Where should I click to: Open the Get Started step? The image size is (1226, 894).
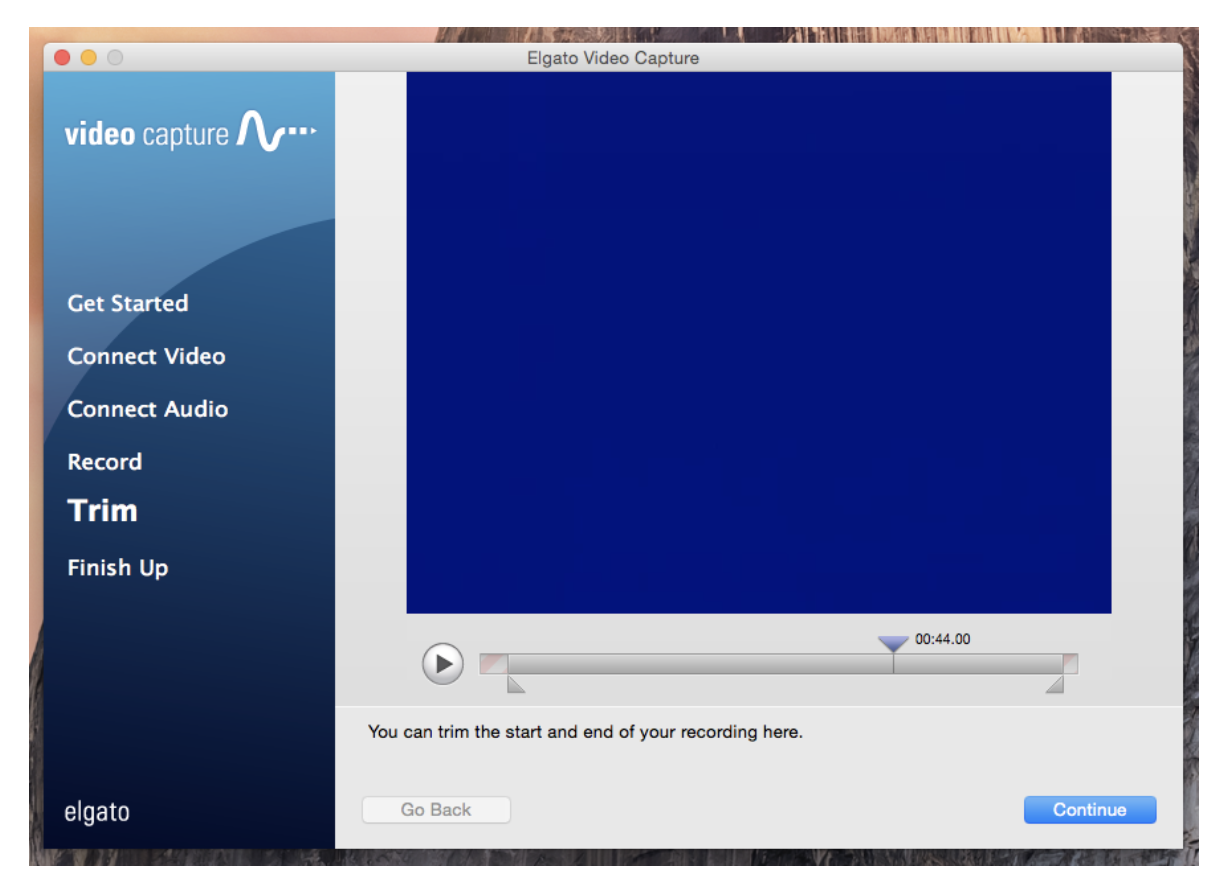(x=128, y=303)
